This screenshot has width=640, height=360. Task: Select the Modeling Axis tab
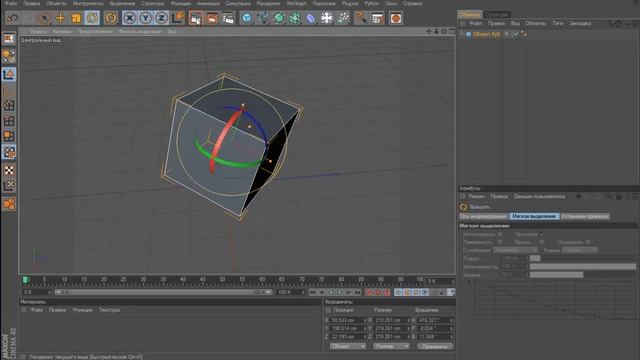(483, 216)
